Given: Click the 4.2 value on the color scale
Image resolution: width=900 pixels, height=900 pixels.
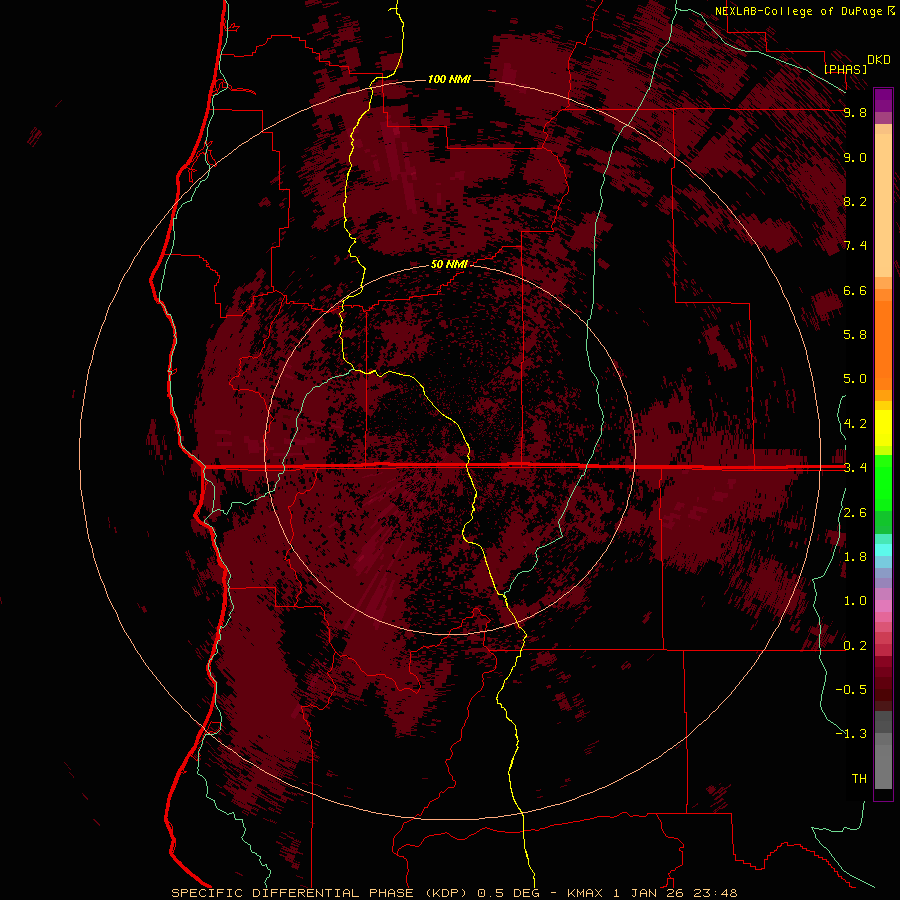Looking at the screenshot, I should coord(855,424).
